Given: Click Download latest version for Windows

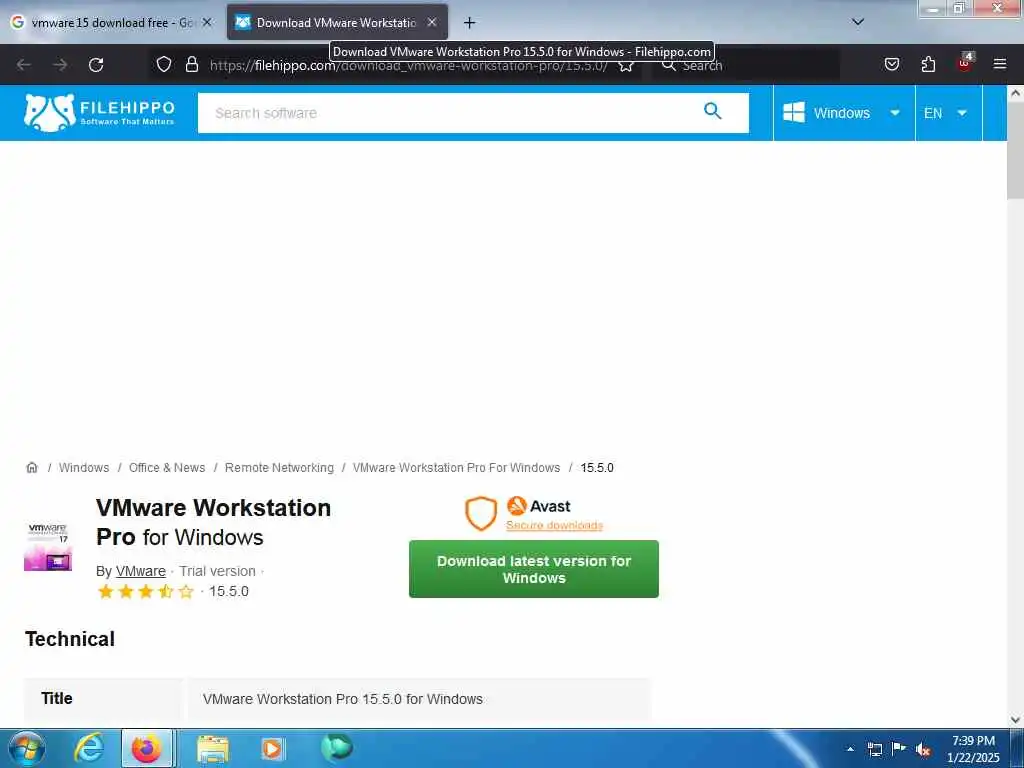Looking at the screenshot, I should coord(534,569).
